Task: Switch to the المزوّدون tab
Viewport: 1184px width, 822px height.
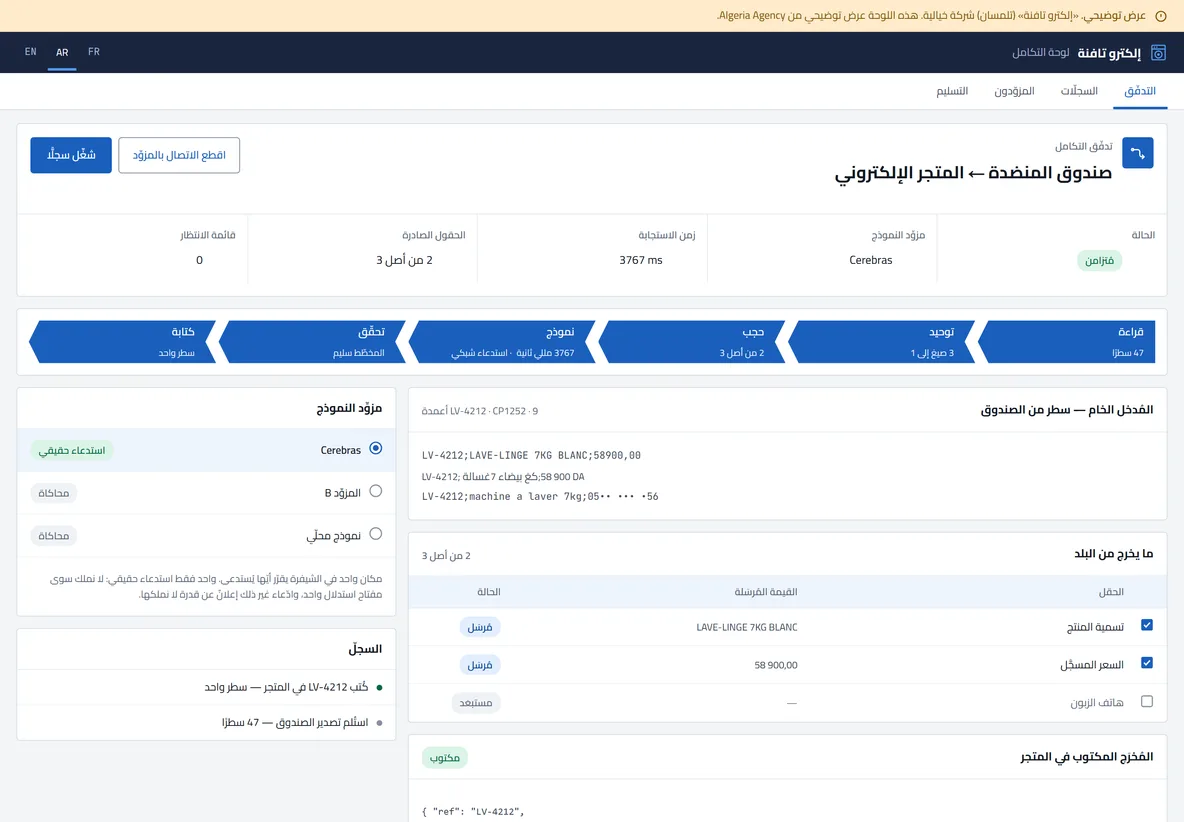Action: click(x=1014, y=91)
